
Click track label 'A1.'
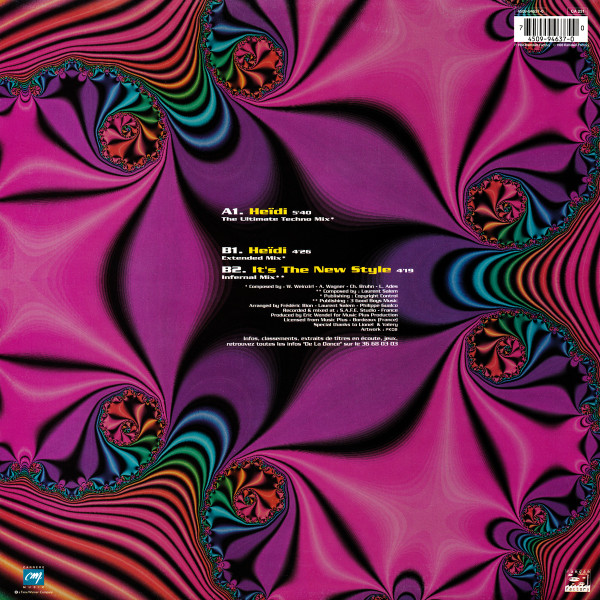click(233, 211)
